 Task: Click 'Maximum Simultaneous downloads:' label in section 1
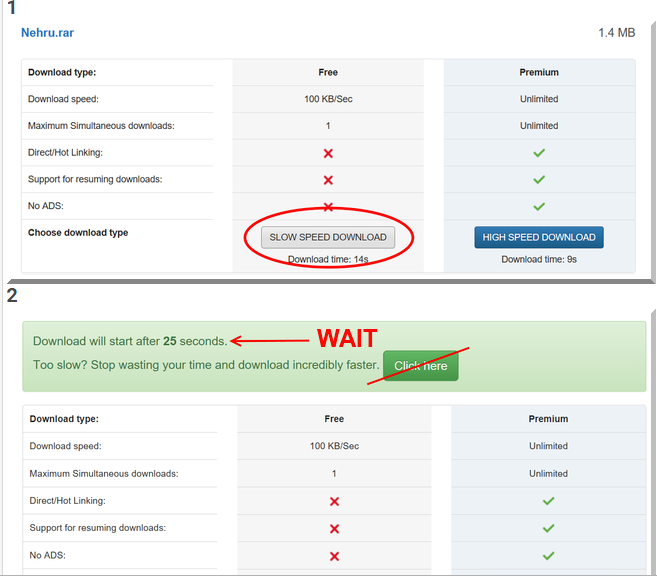coord(101,126)
